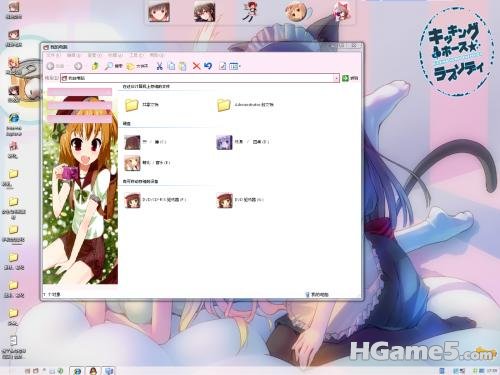Screen dimensions: 500x375
Task: Open the Edit menu
Action: [74, 55]
